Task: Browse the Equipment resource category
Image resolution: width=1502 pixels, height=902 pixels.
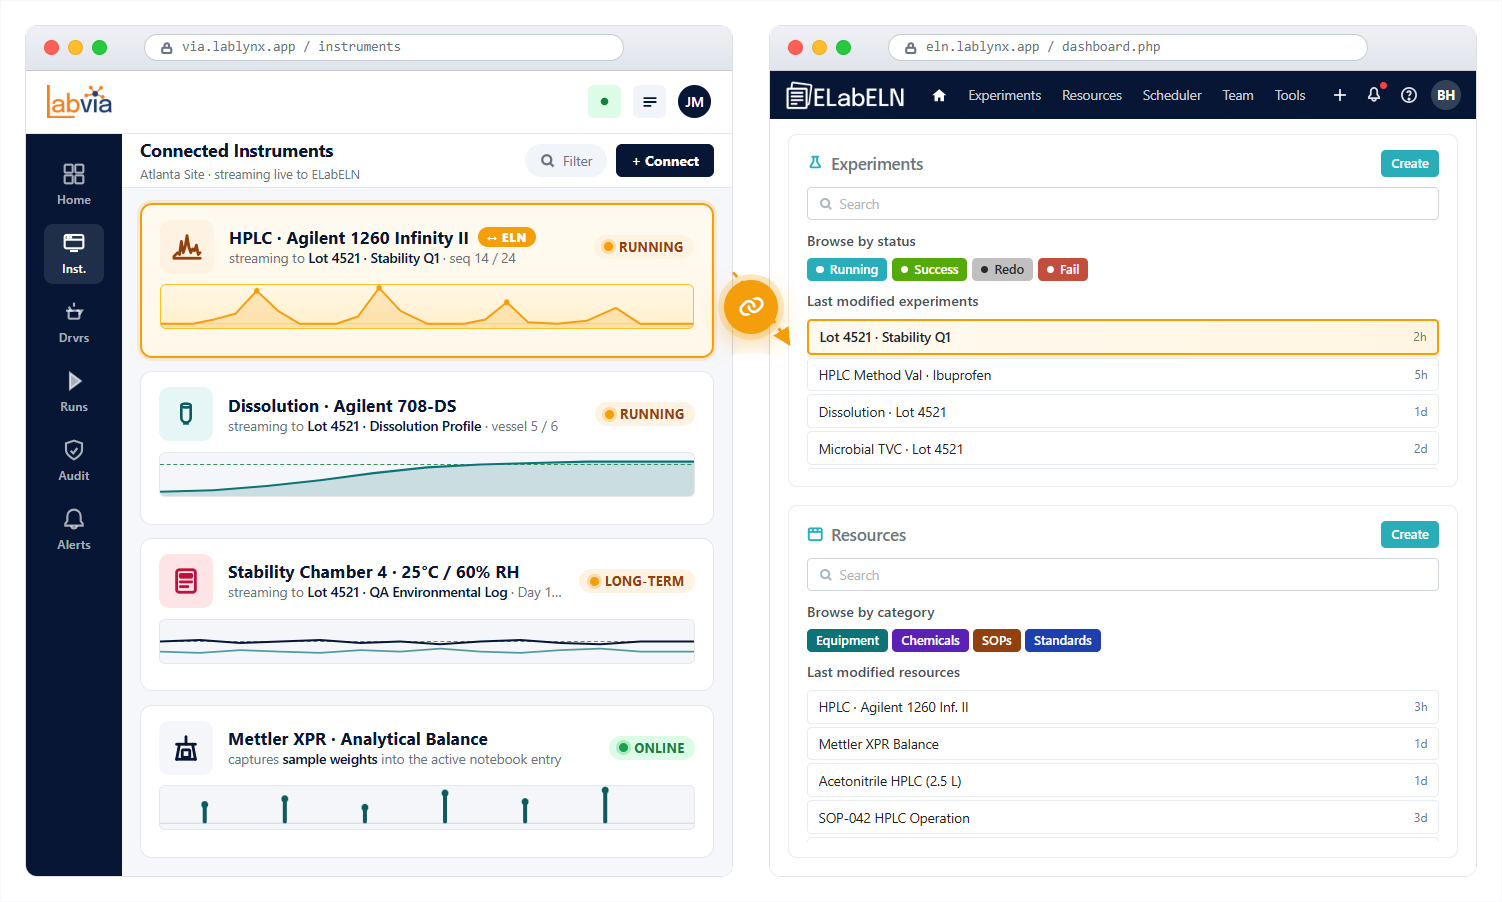Action: click(847, 640)
